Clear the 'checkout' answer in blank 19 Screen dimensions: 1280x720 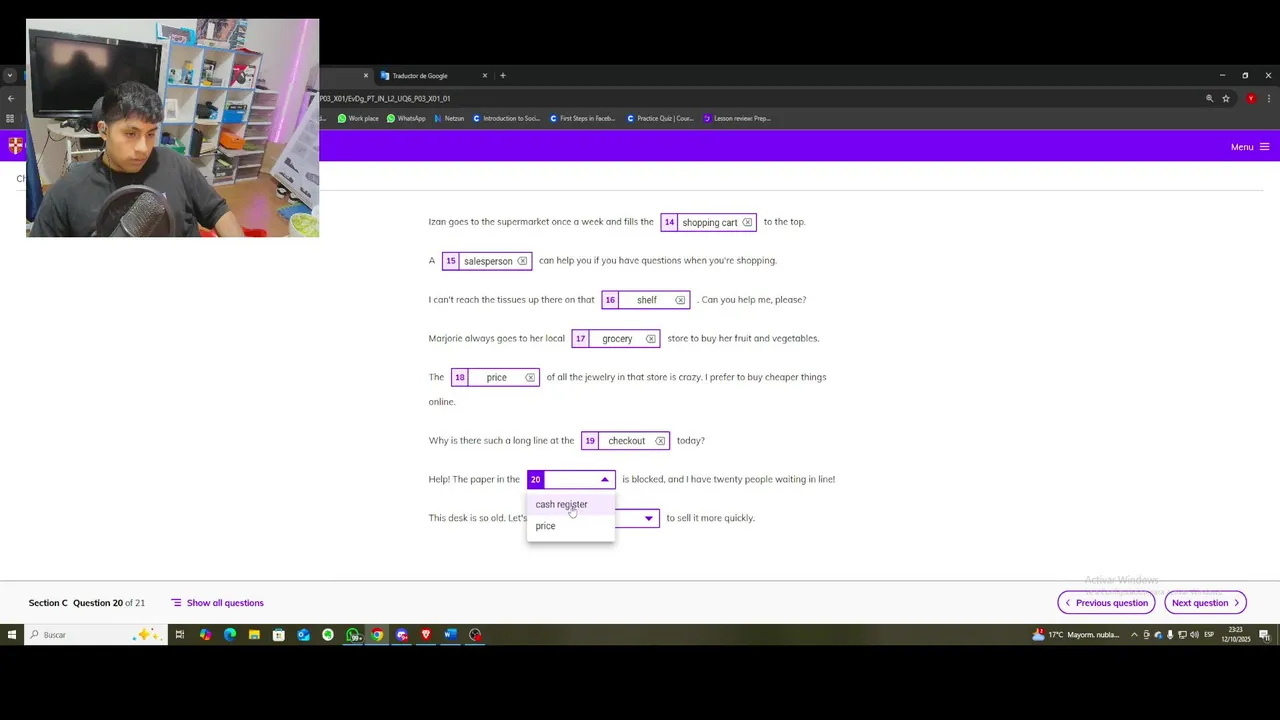tap(660, 441)
